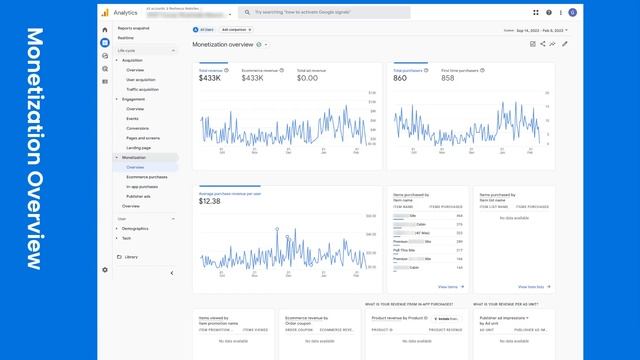Screen dimensions: 640x360
Task: Open the user account avatar
Action: (573, 13)
